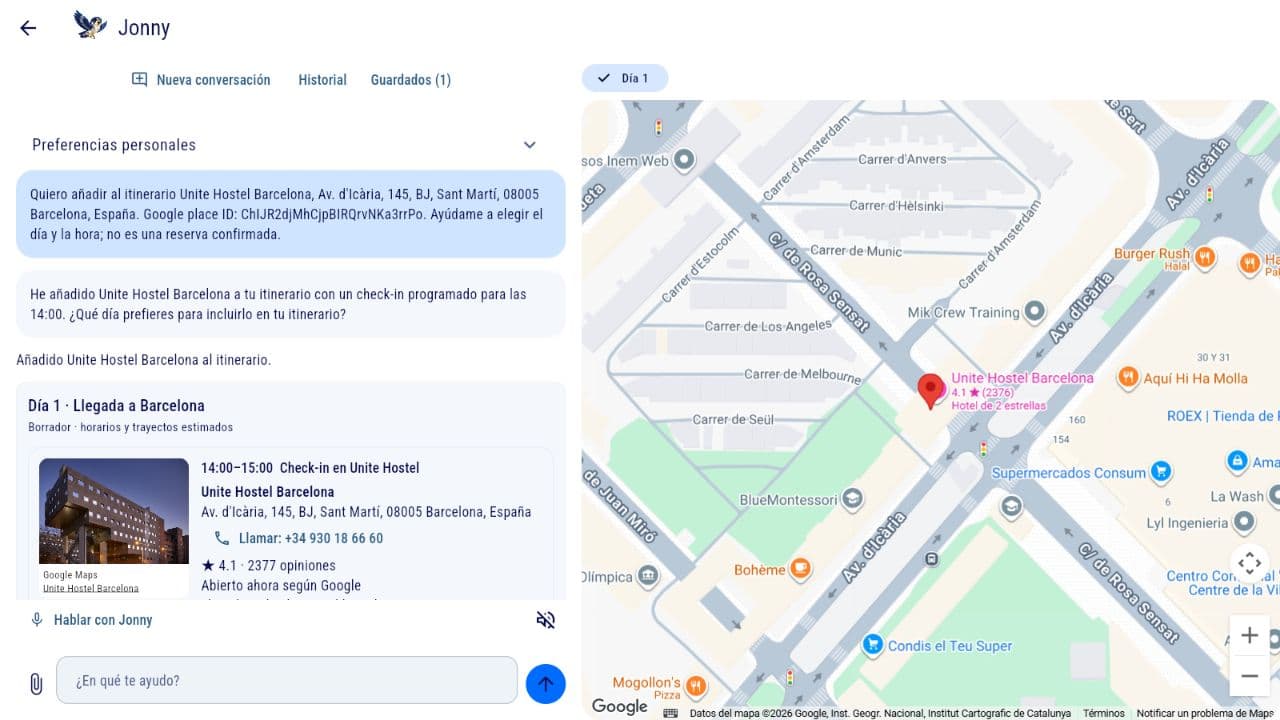
Task: Click 14:00–15:00 Check-in en Unite Hostel text
Action: [310, 468]
